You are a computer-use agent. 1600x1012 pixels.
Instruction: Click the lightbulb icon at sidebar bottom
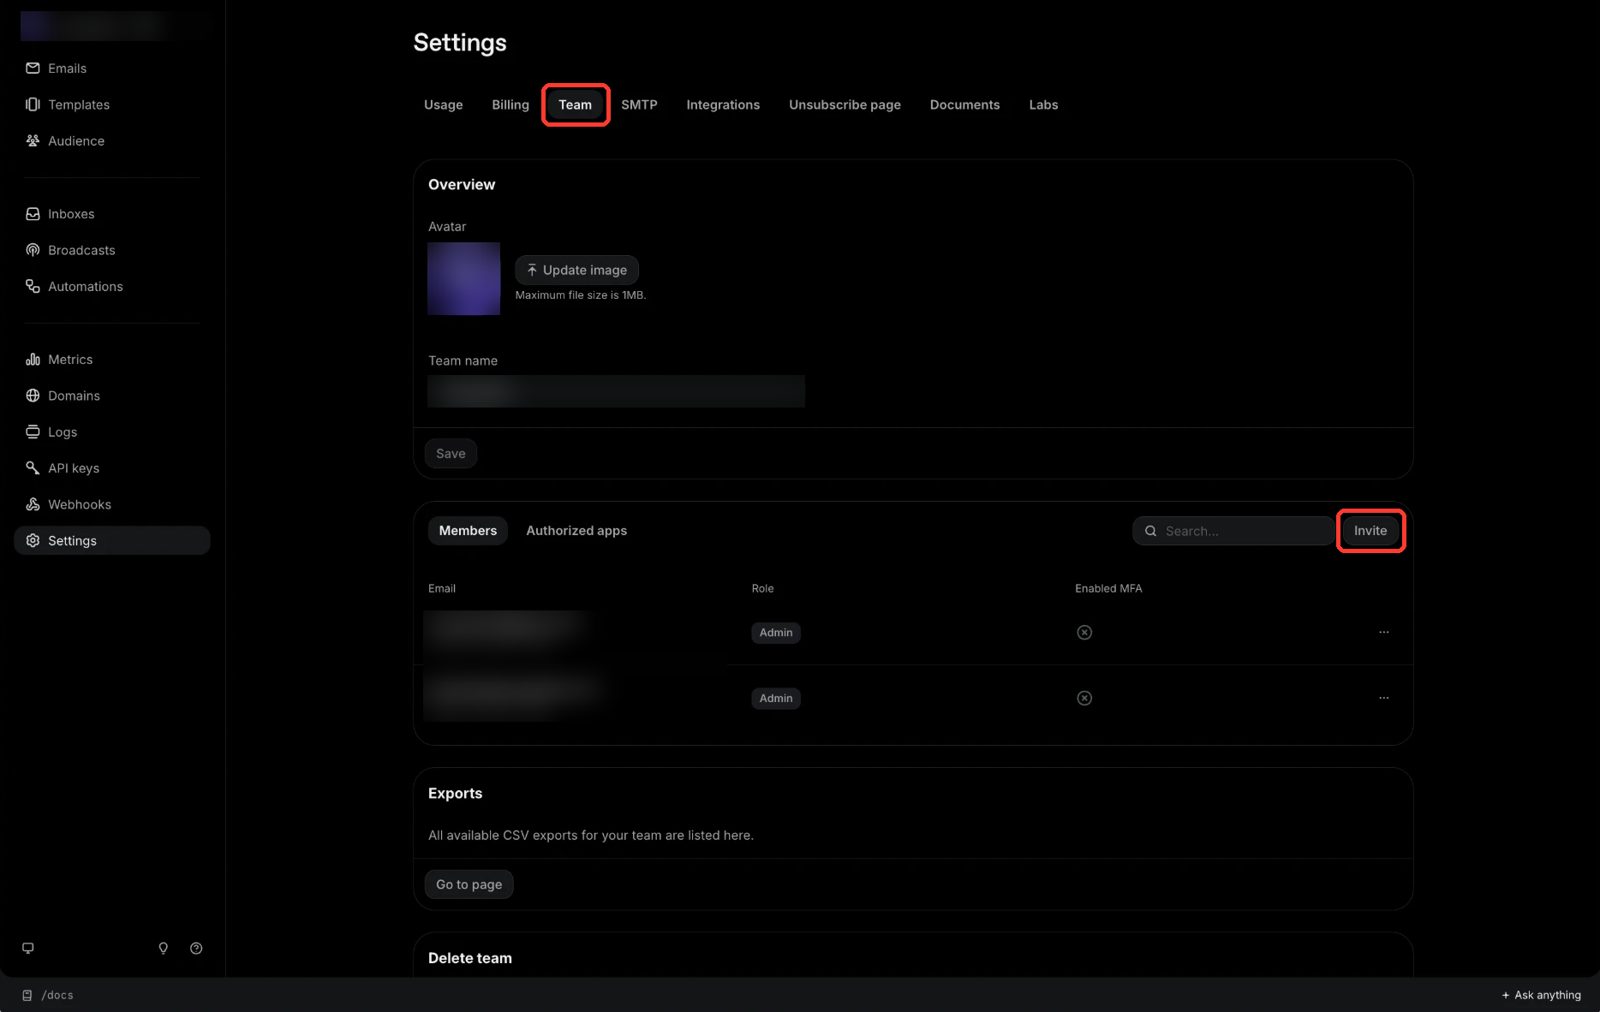163,948
